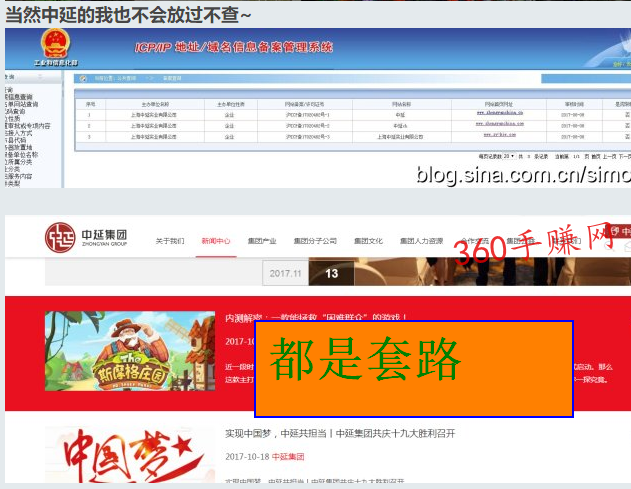Click the 2017-10-18 date under 中国梦 headline
Viewport: 631px width, 489px height.
tap(247, 457)
